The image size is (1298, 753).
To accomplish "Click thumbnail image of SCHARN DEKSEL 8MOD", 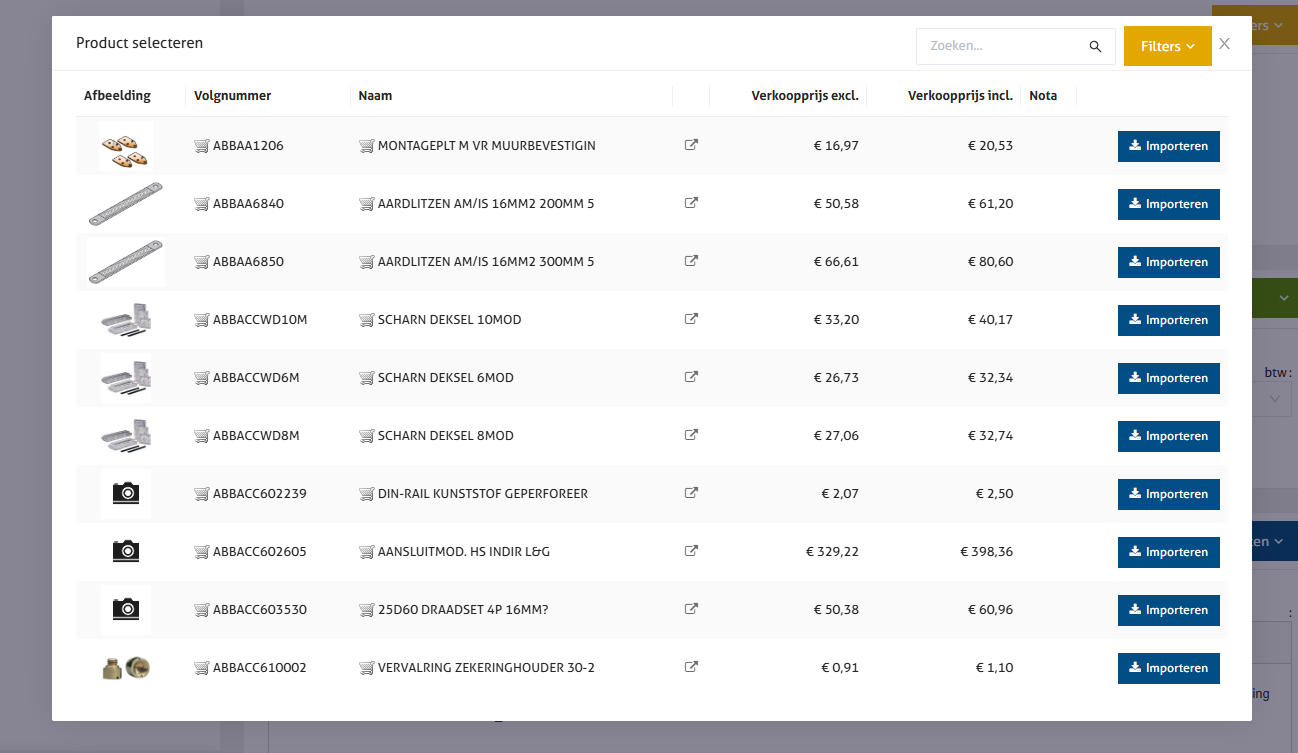I will coord(126,436).
